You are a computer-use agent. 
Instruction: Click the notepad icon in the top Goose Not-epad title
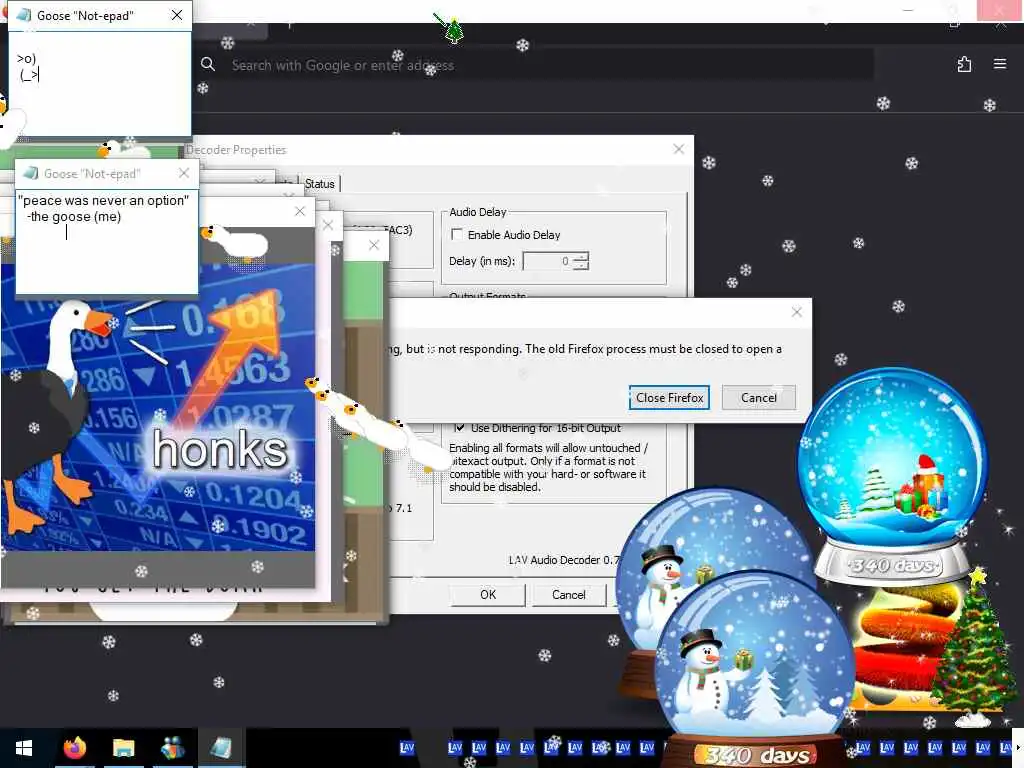[24, 15]
